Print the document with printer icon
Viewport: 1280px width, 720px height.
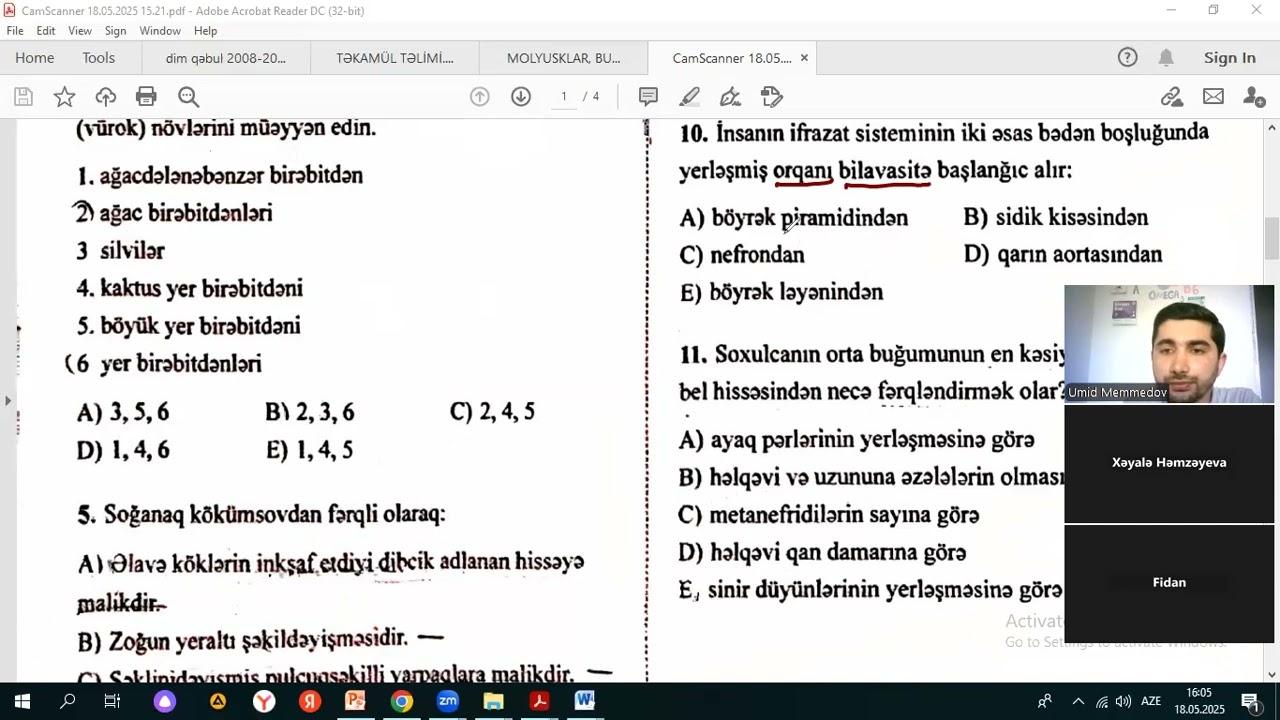(x=146, y=97)
